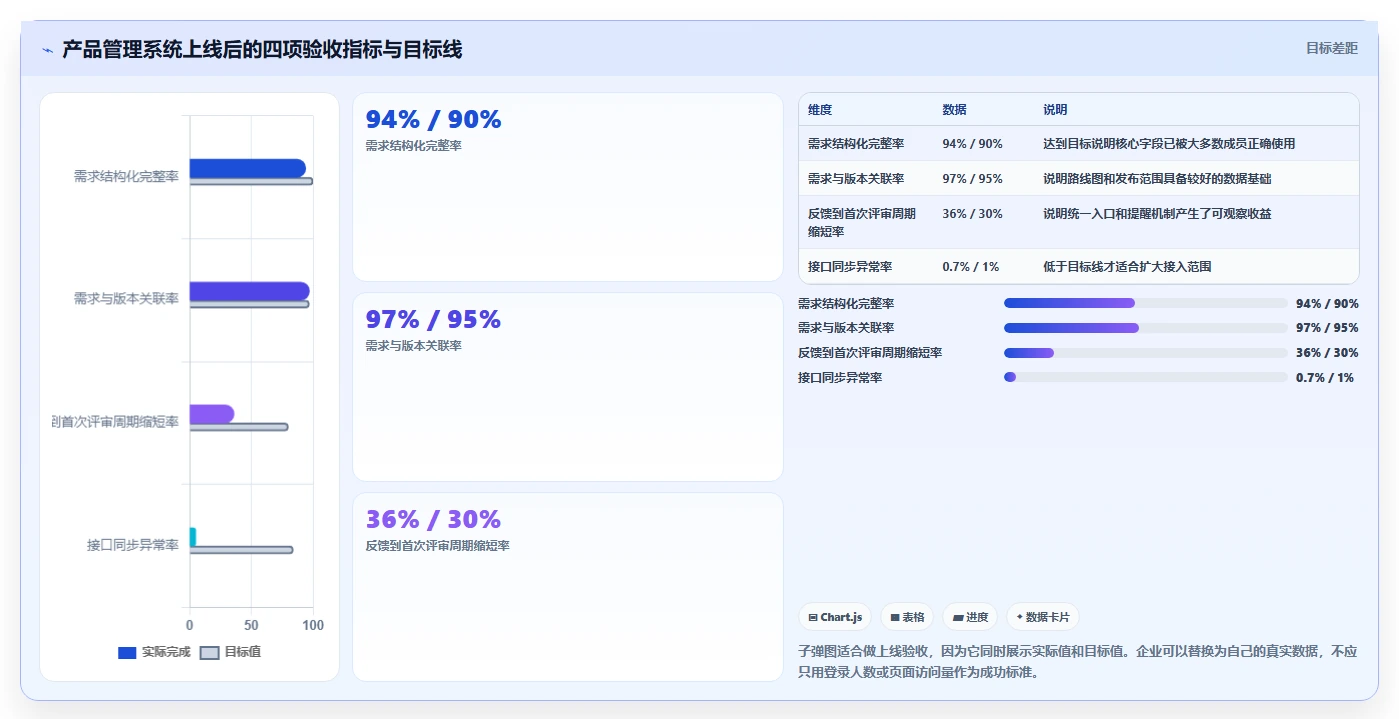1399x719 pixels.
Task: Click the 接口同步异常率 progress bar
Action: click(x=1146, y=378)
